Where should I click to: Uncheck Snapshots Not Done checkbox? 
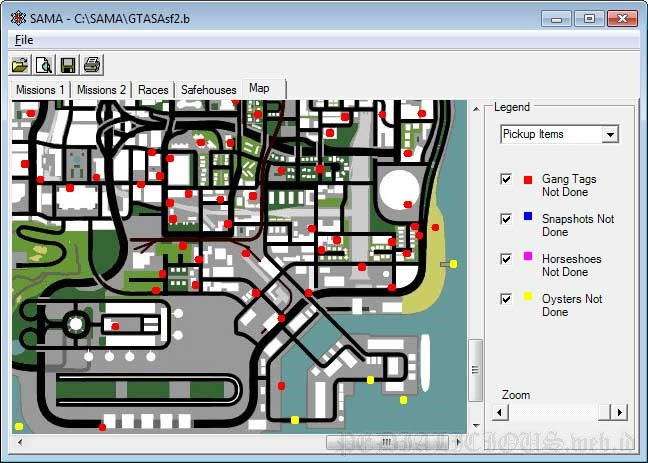pos(506,219)
